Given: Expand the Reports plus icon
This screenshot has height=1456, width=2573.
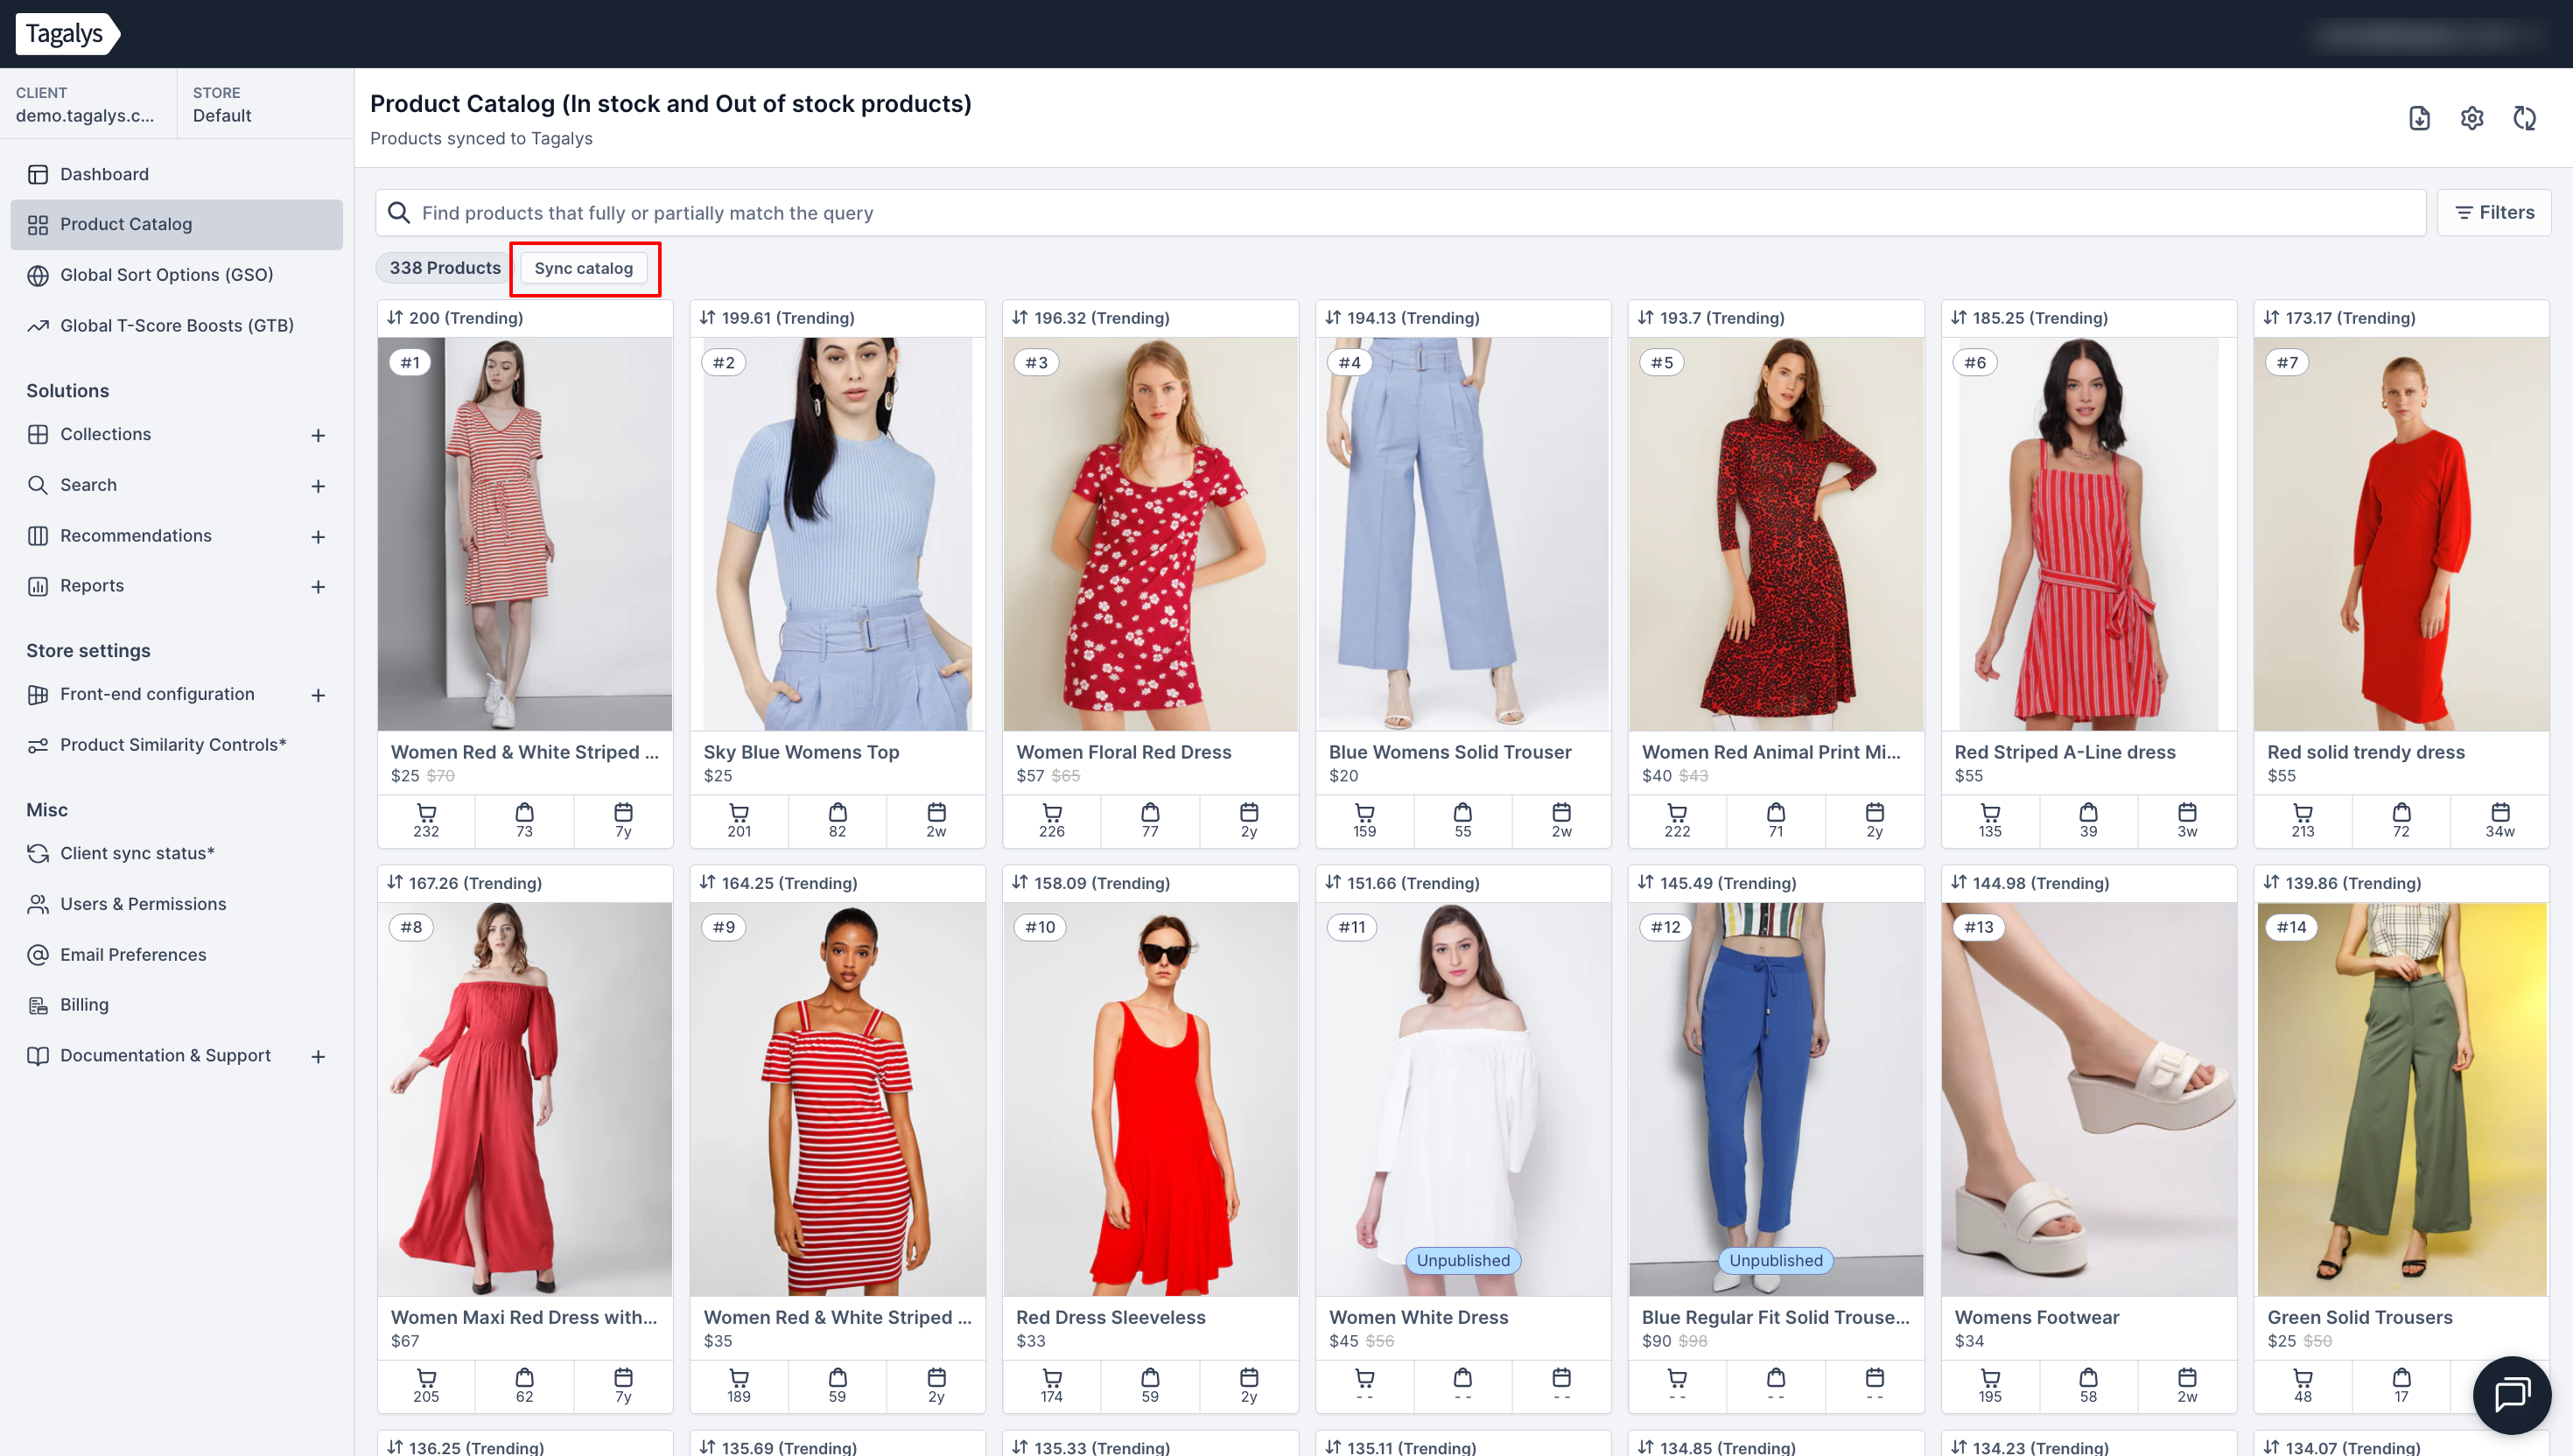Looking at the screenshot, I should [x=318, y=587].
